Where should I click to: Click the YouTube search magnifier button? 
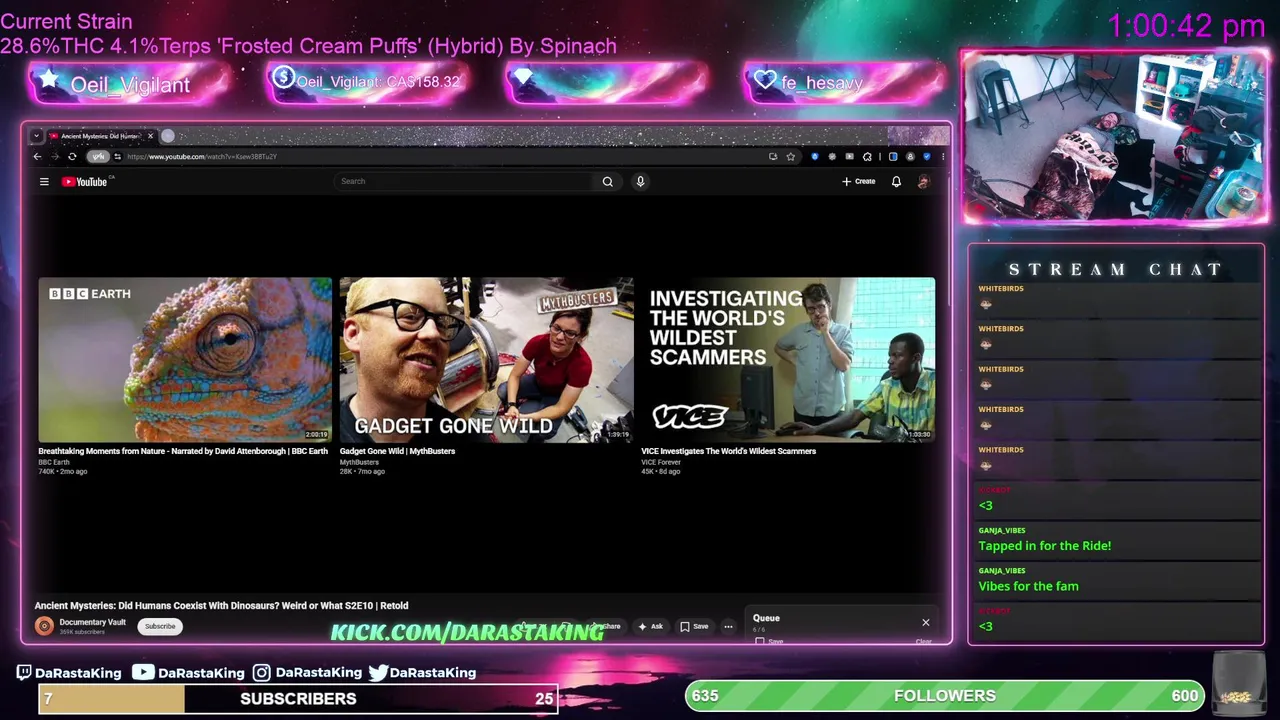(607, 181)
